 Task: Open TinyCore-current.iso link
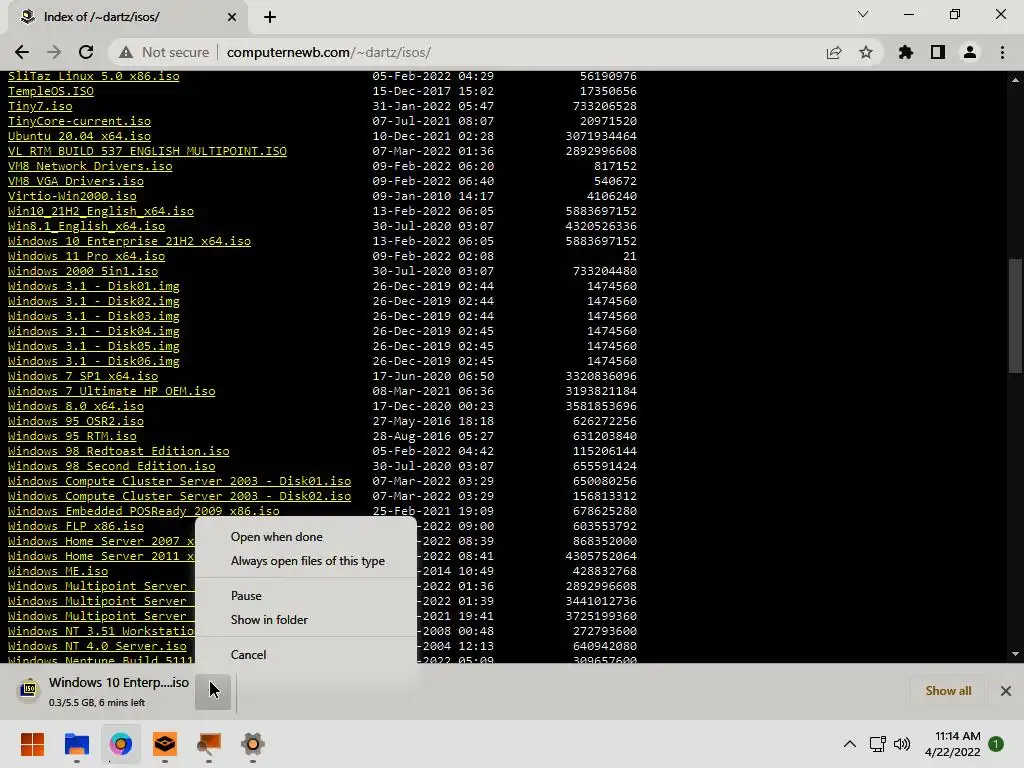pyautogui.click(x=79, y=121)
